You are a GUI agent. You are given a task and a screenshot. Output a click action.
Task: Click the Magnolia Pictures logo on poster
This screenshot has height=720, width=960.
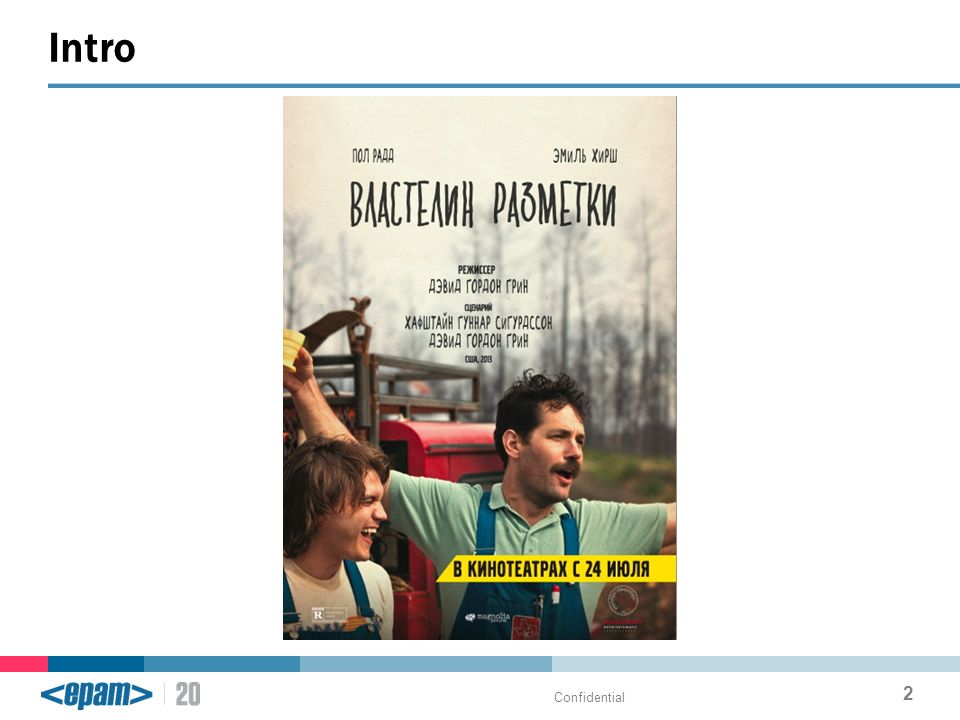coord(487,617)
